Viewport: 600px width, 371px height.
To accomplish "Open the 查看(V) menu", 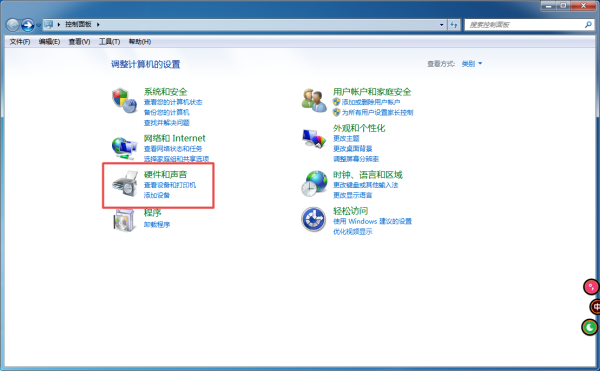I will tap(79, 41).
